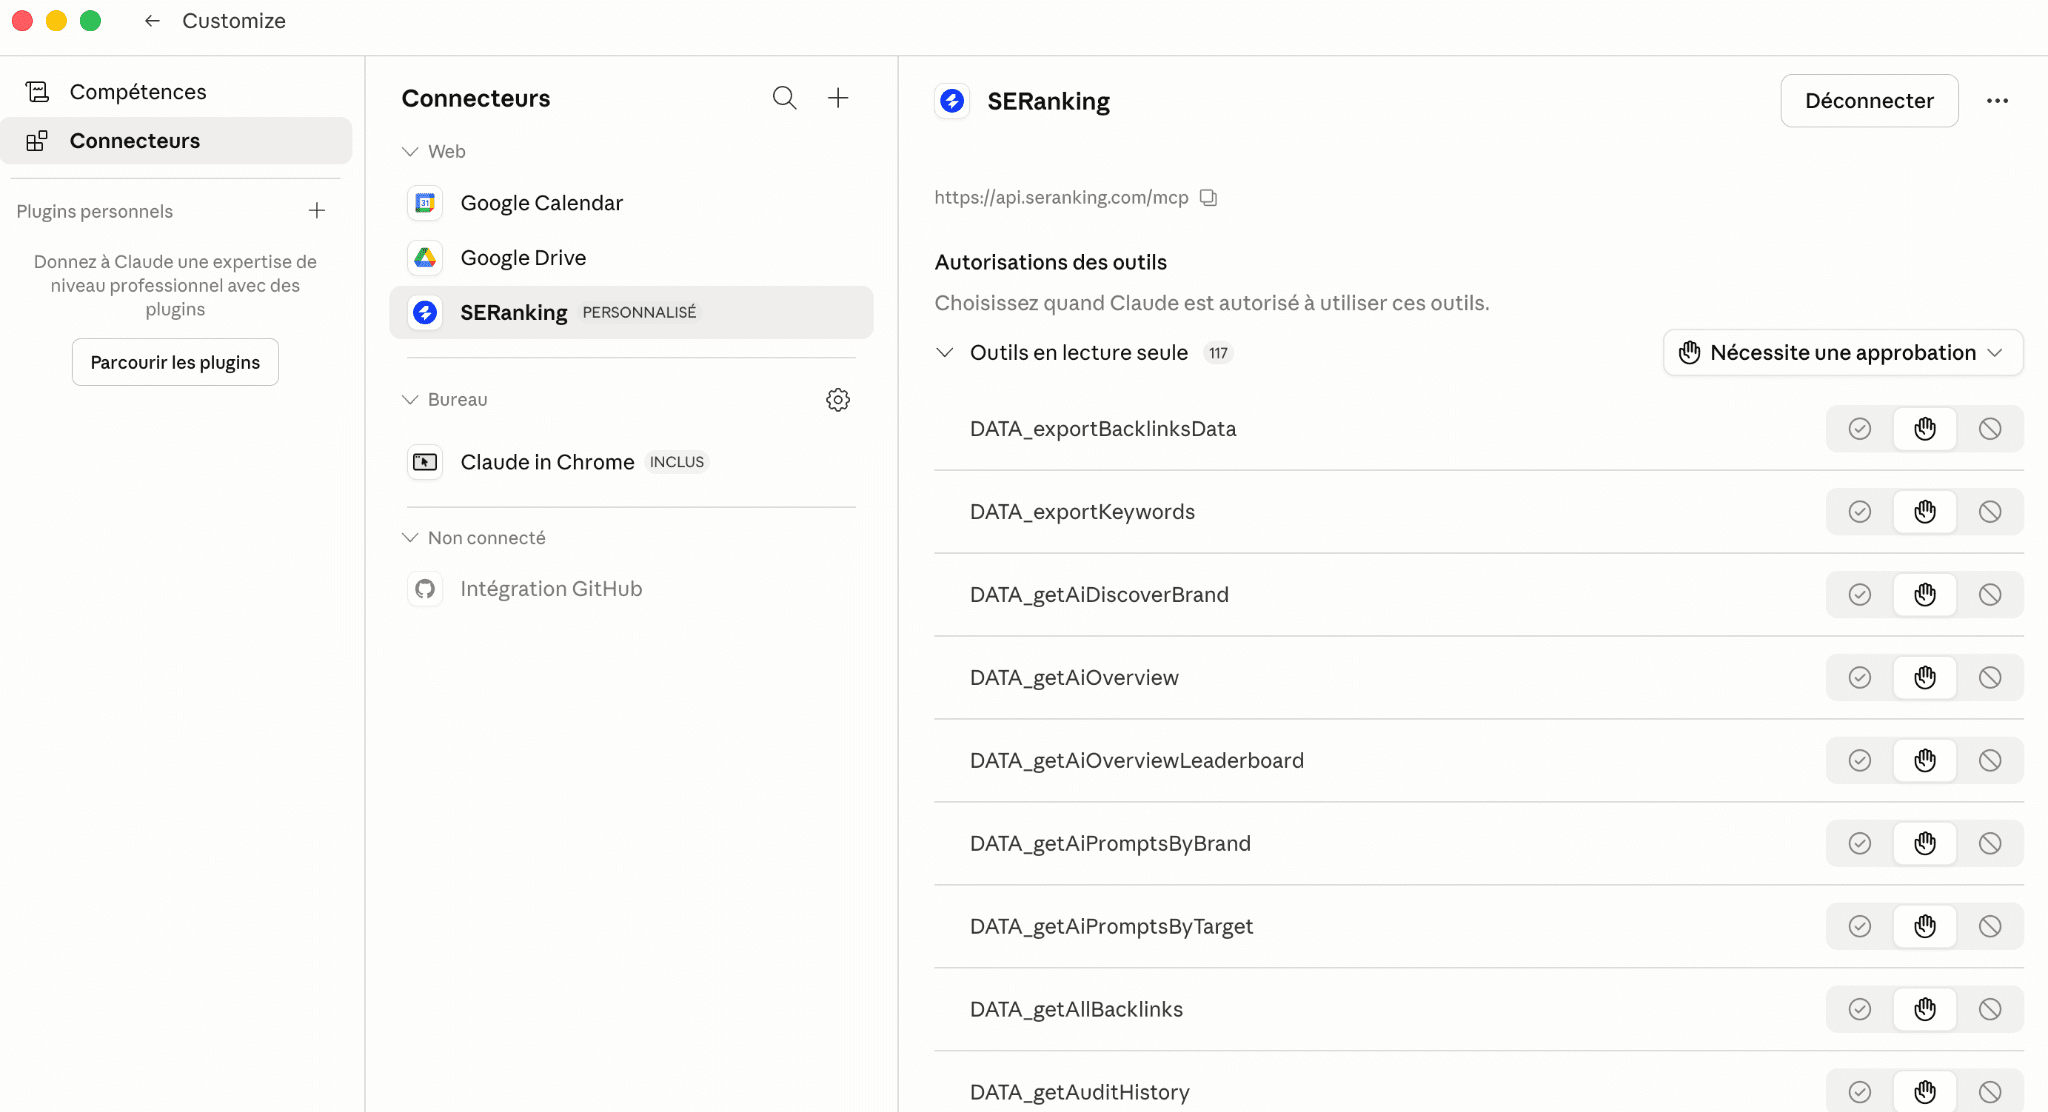Viewport: 2048px width, 1112px height.
Task: Require approval for DATA_getAiPromptsByBrand
Action: click(1925, 844)
